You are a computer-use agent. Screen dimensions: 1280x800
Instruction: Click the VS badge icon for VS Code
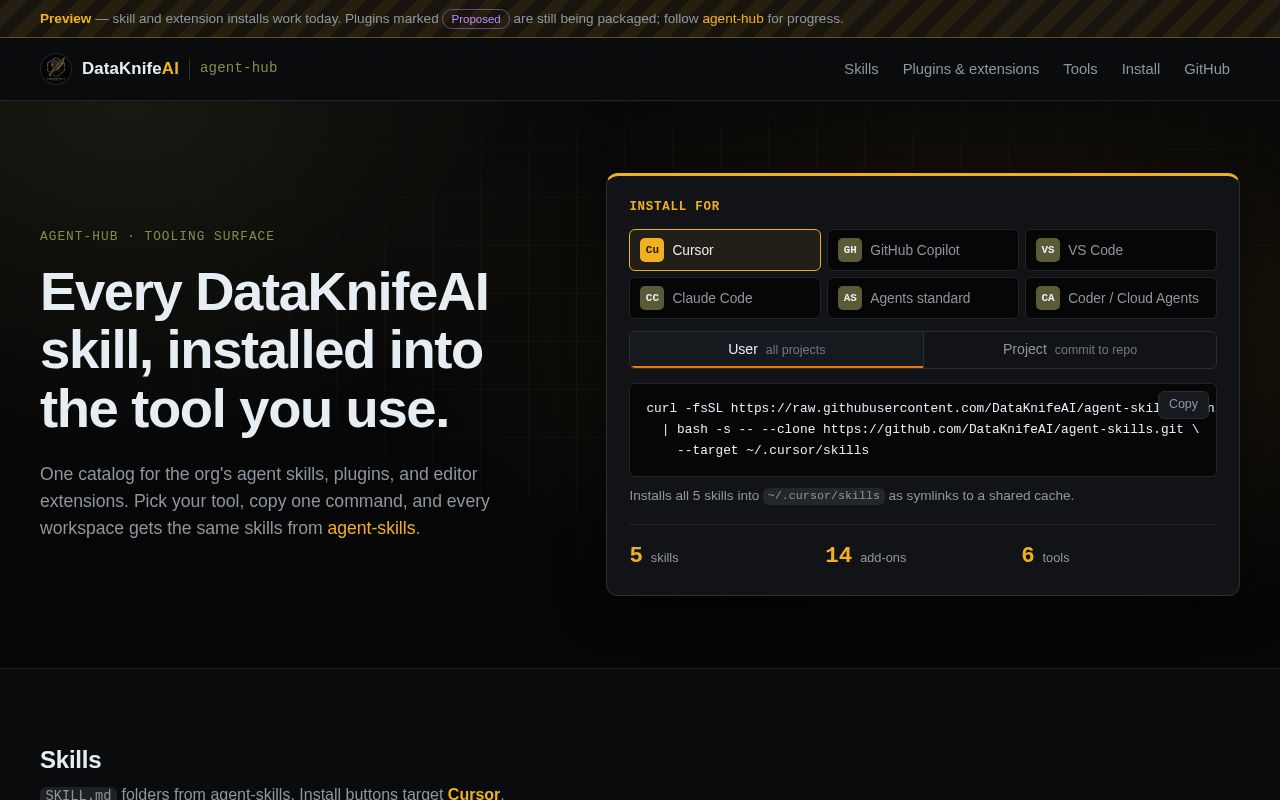pos(1048,250)
